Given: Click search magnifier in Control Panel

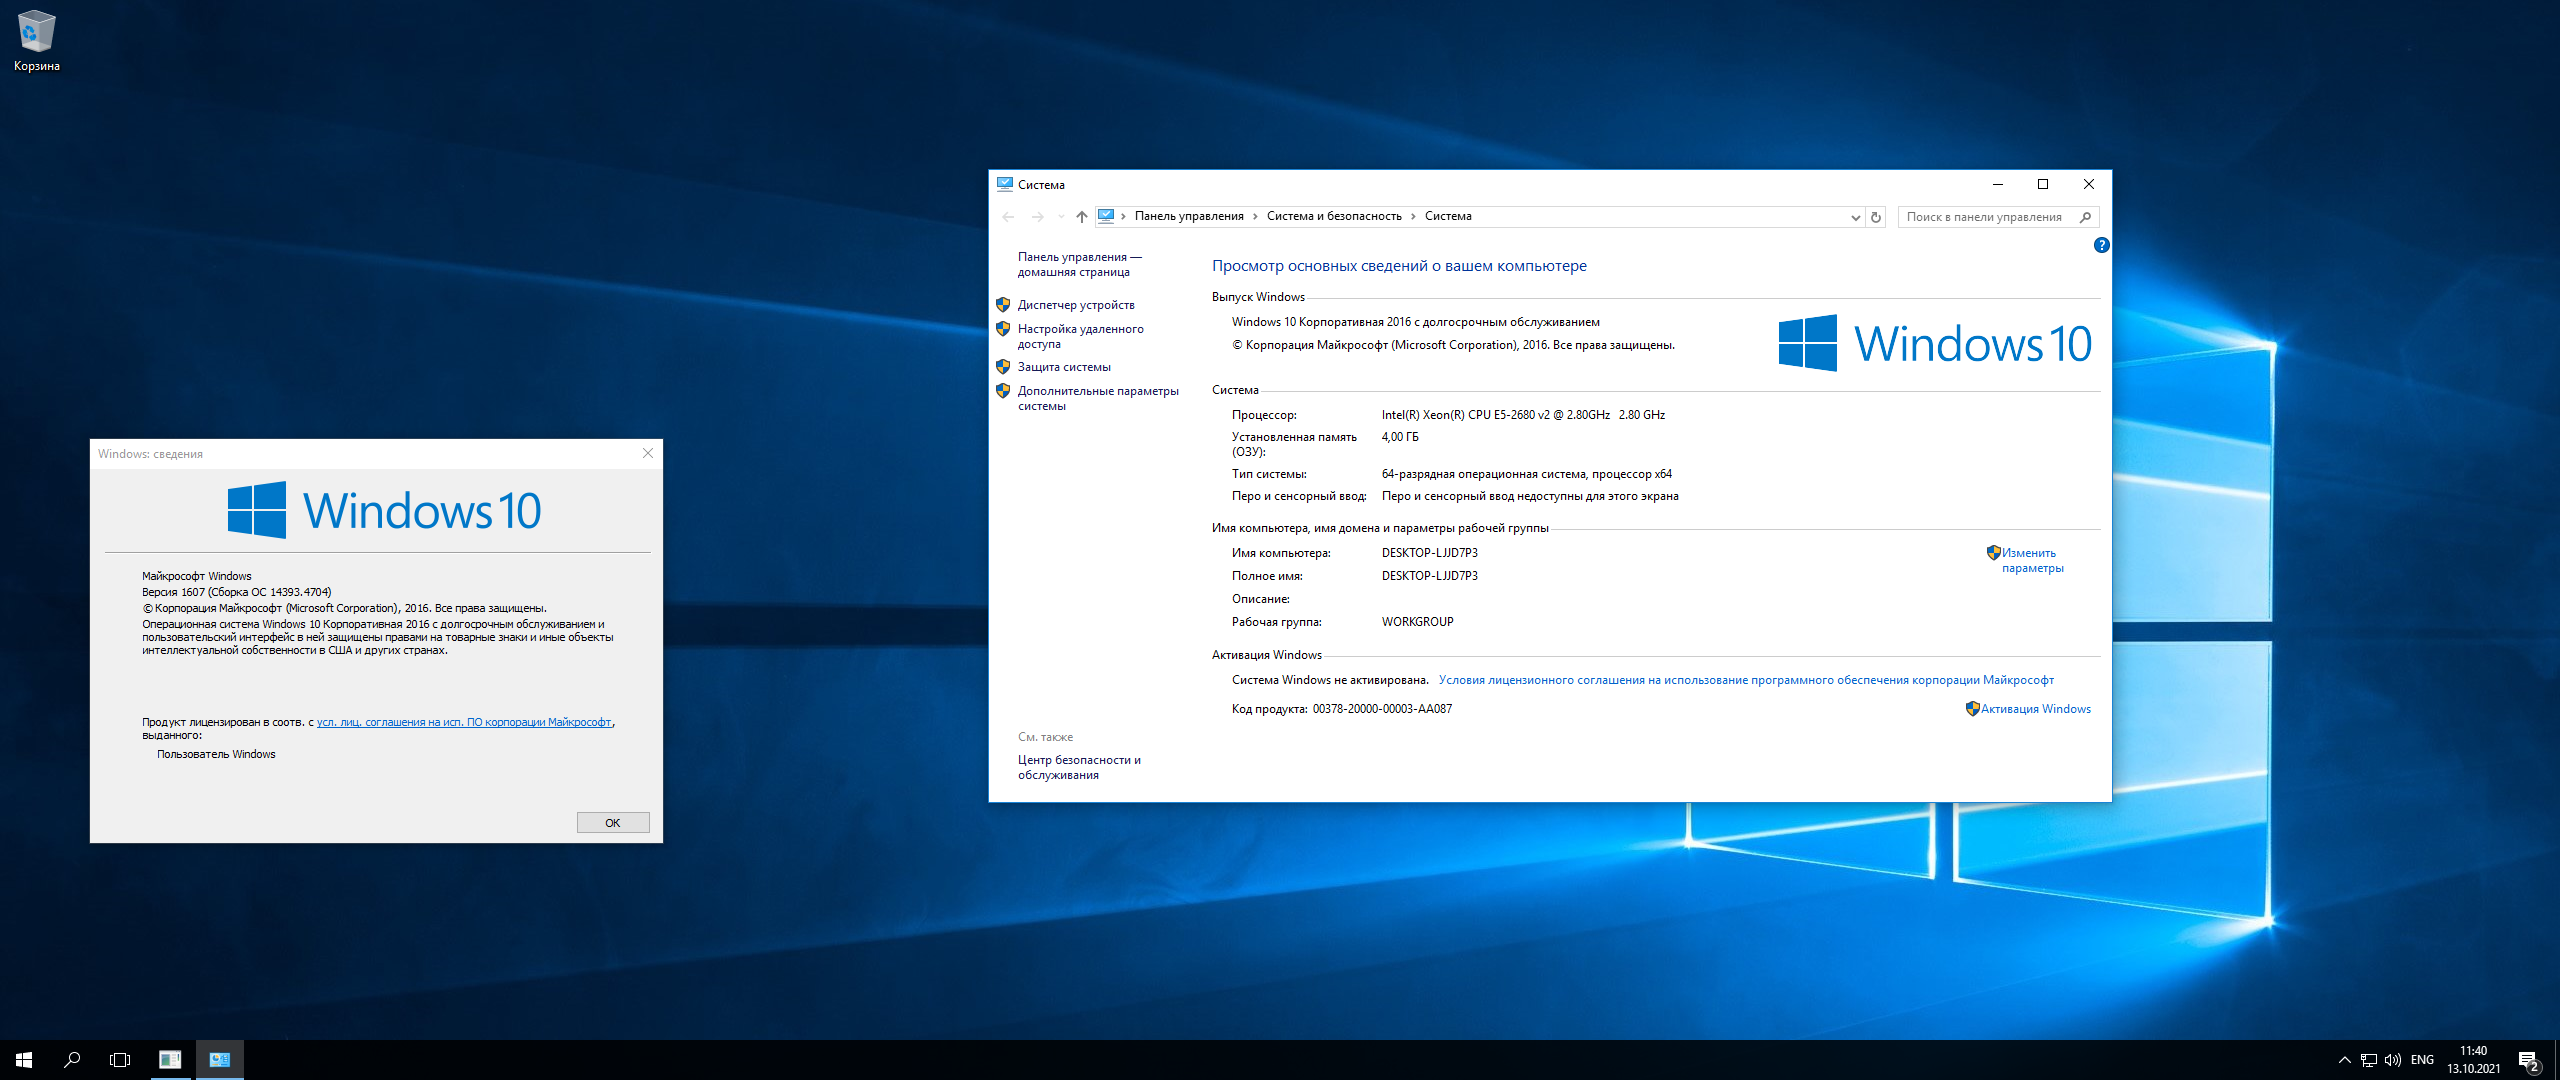Looking at the screenshot, I should (2085, 217).
